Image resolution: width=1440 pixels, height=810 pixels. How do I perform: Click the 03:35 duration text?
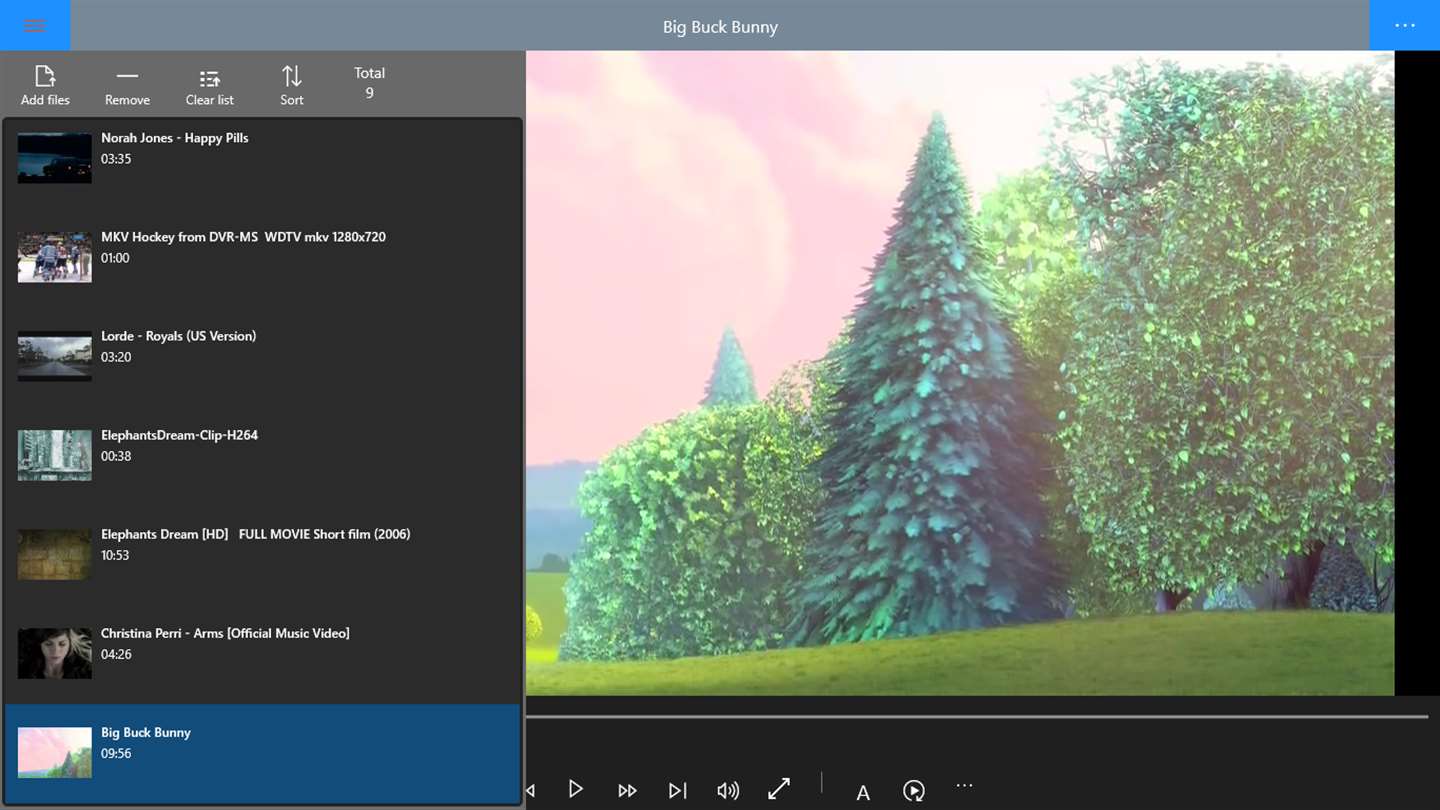(116, 159)
